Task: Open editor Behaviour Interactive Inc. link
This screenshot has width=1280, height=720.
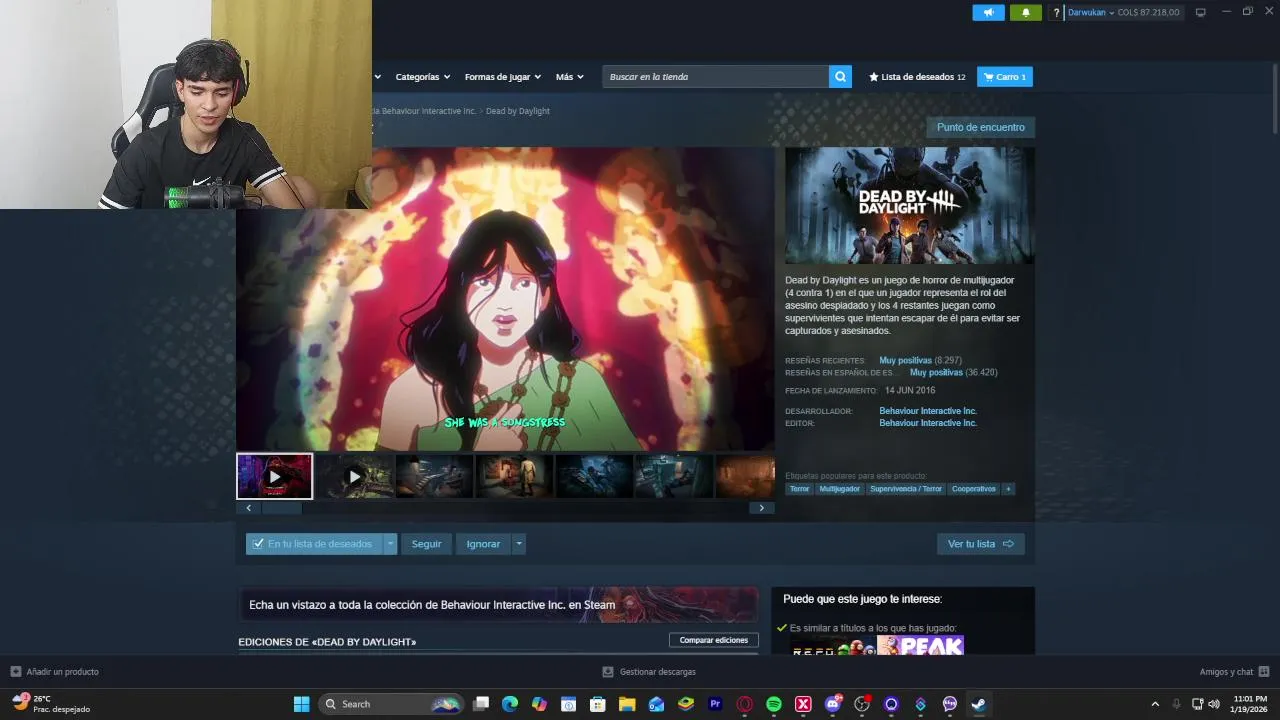Action: tap(928, 423)
